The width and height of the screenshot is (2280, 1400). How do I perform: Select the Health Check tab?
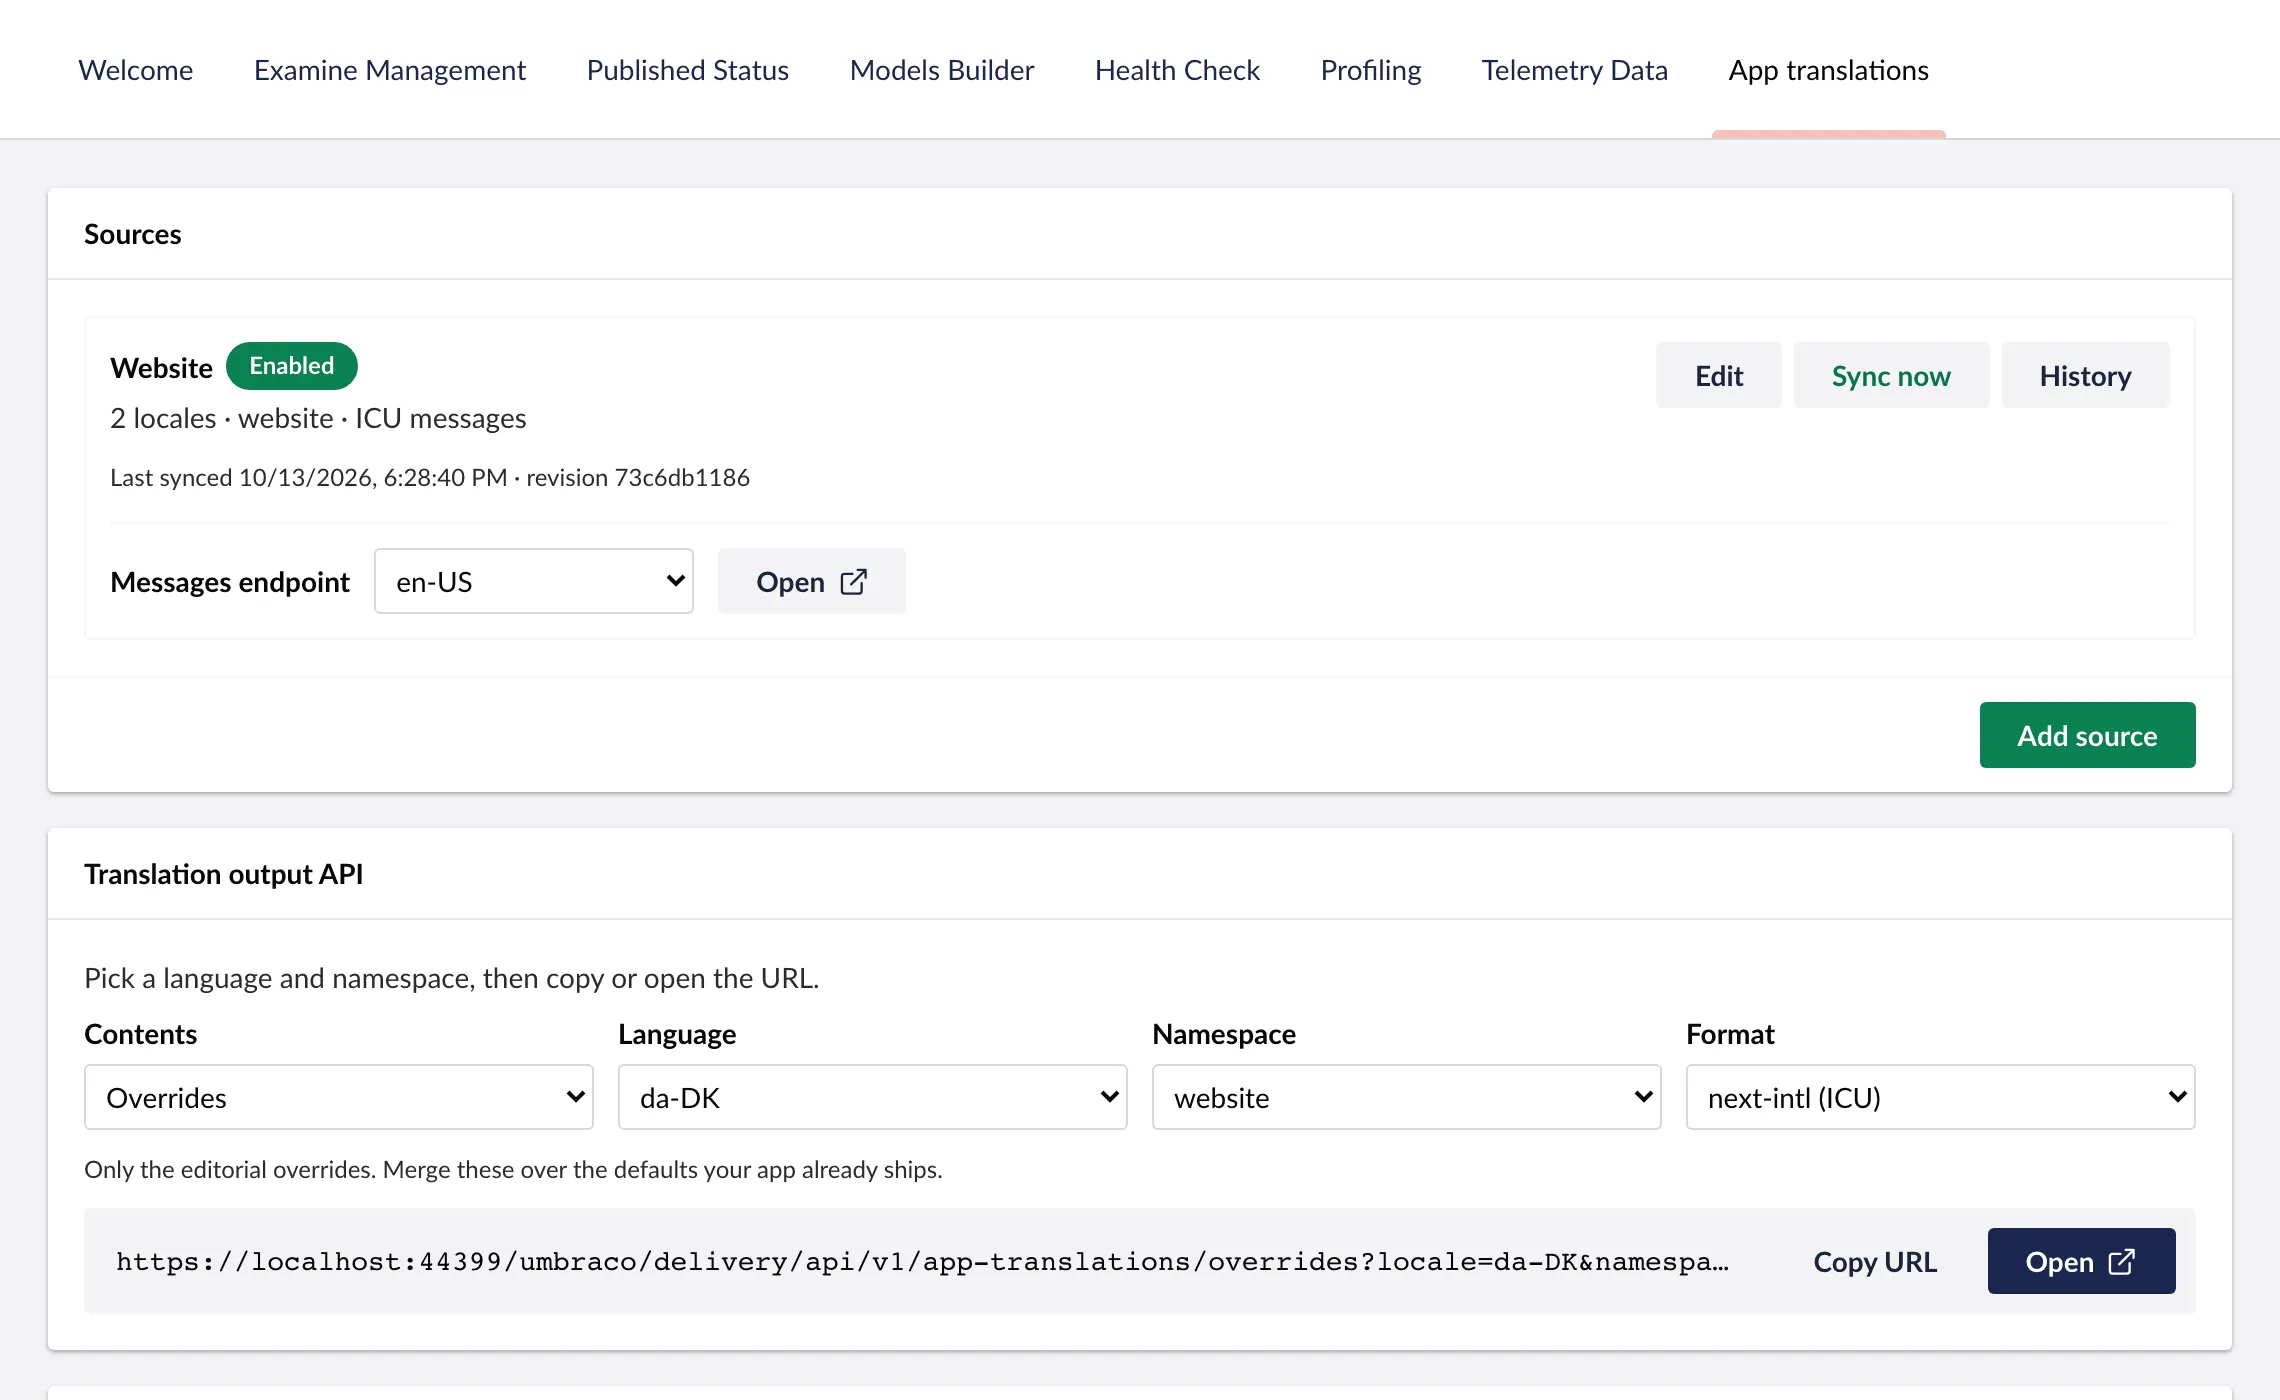(x=1177, y=70)
